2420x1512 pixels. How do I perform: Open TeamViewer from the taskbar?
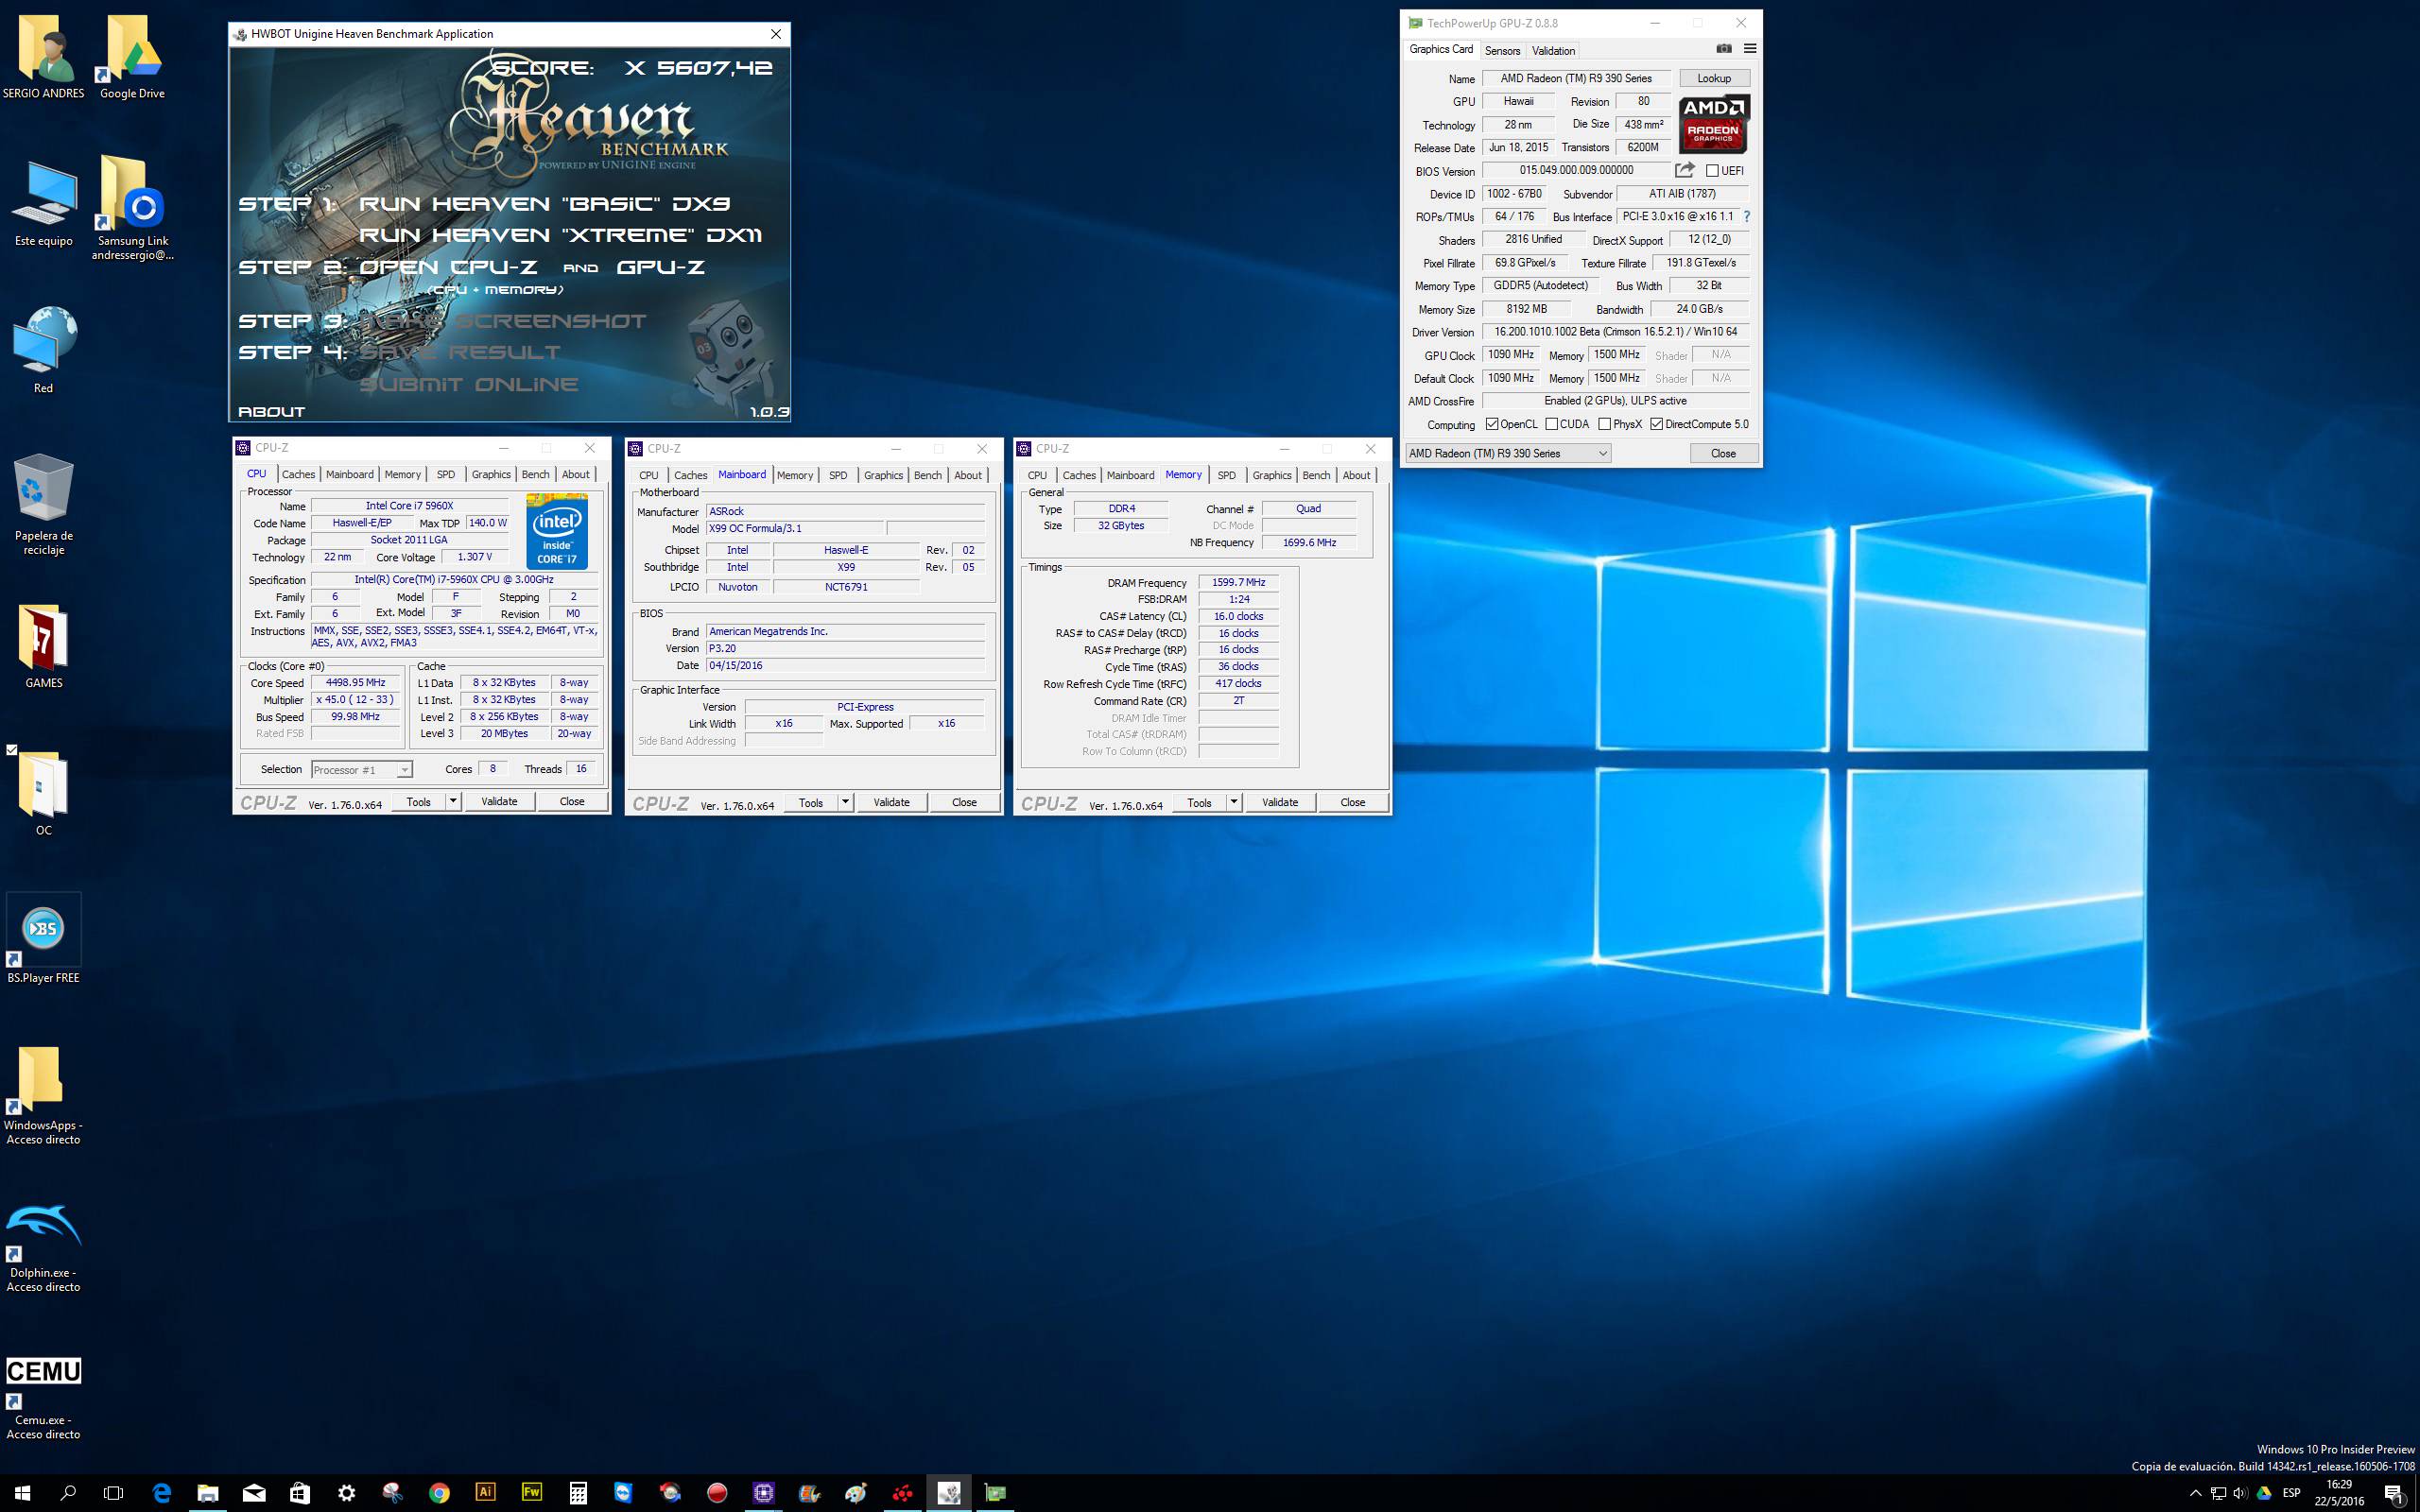pos(624,1492)
